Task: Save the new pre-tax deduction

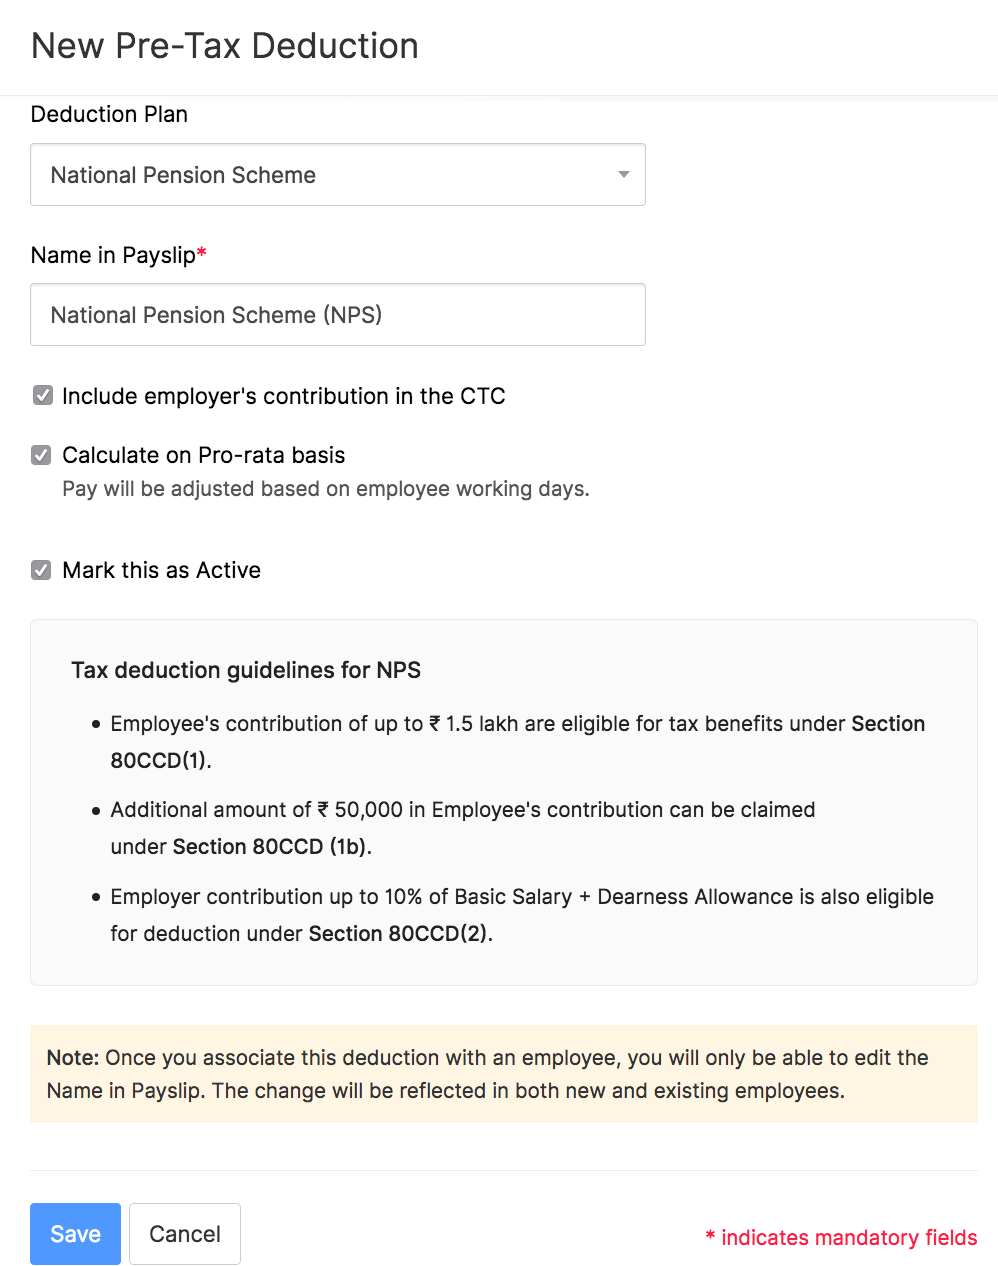Action: (x=75, y=1234)
